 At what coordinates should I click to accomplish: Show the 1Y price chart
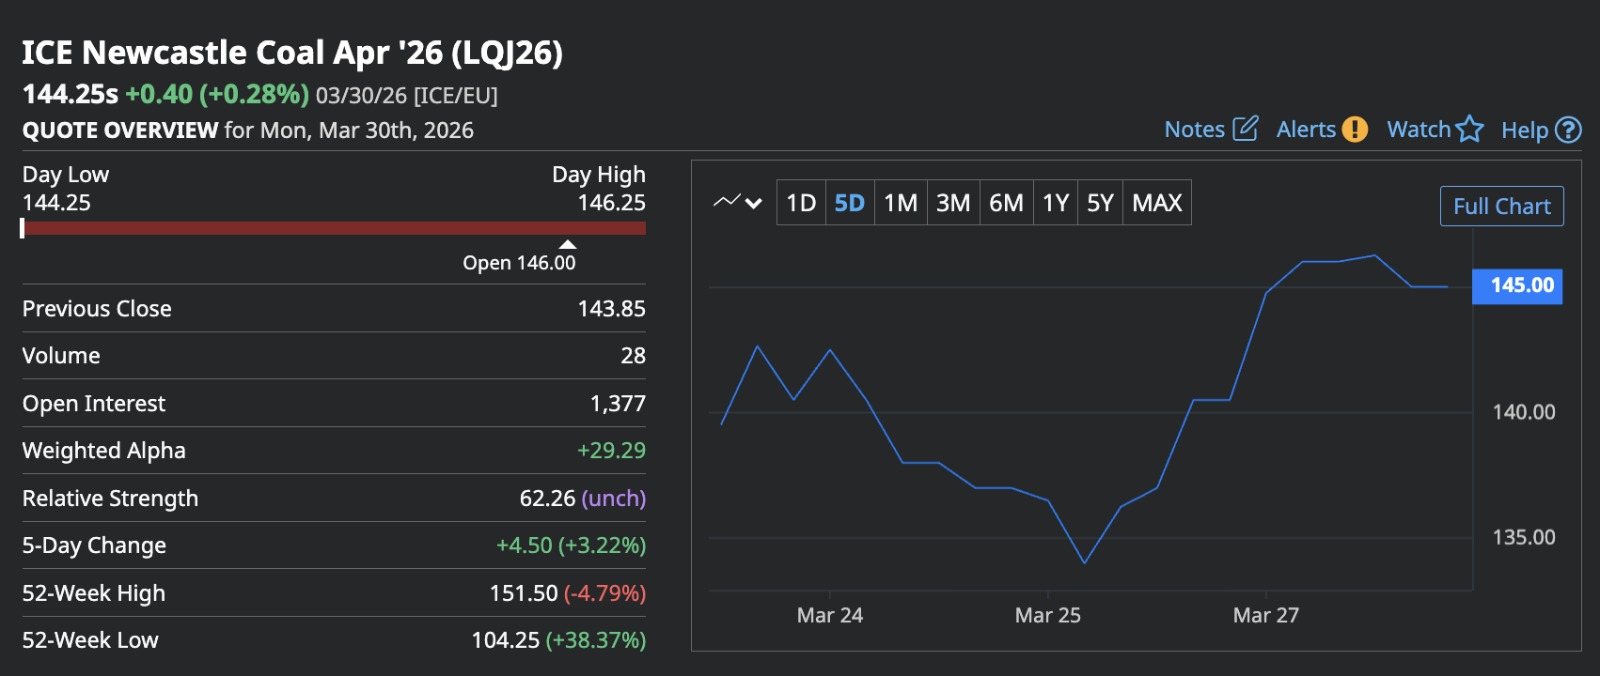1056,203
